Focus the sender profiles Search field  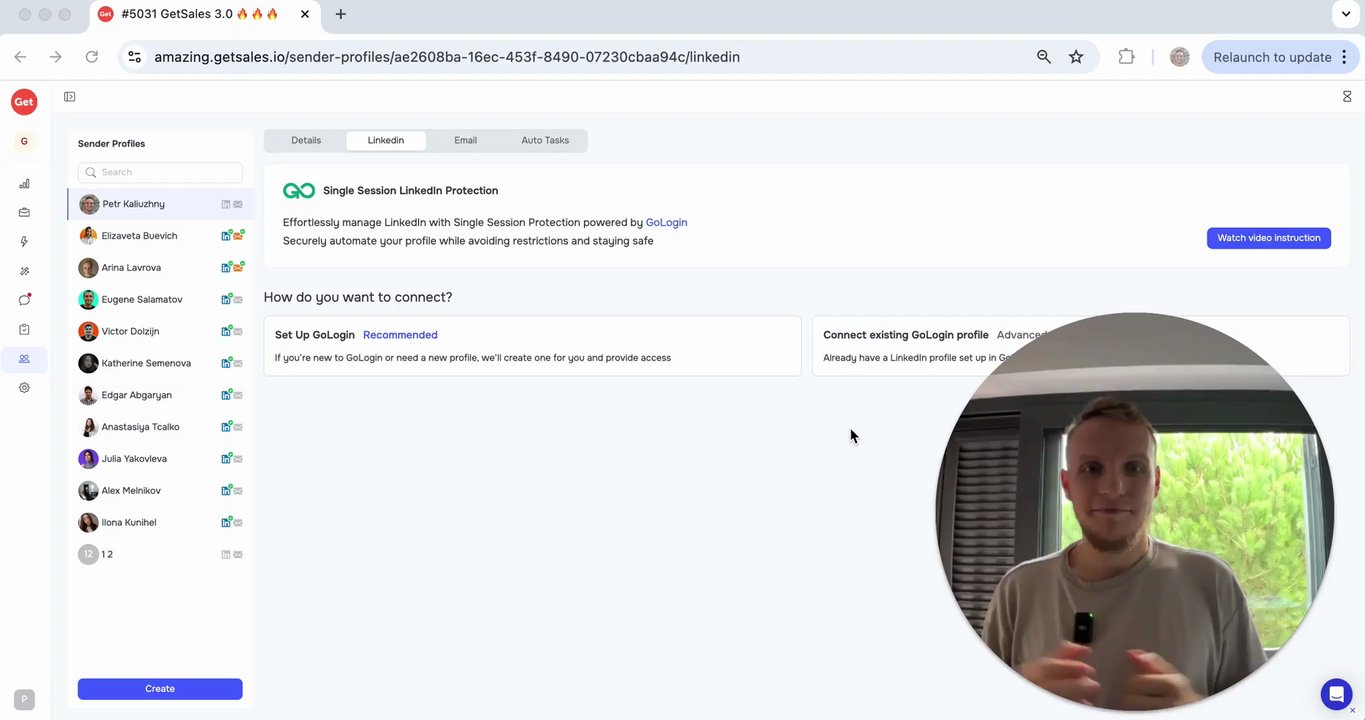160,172
